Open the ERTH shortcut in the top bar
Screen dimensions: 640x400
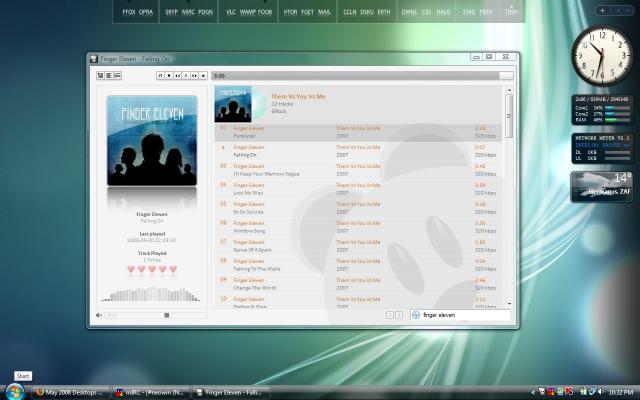coord(384,12)
